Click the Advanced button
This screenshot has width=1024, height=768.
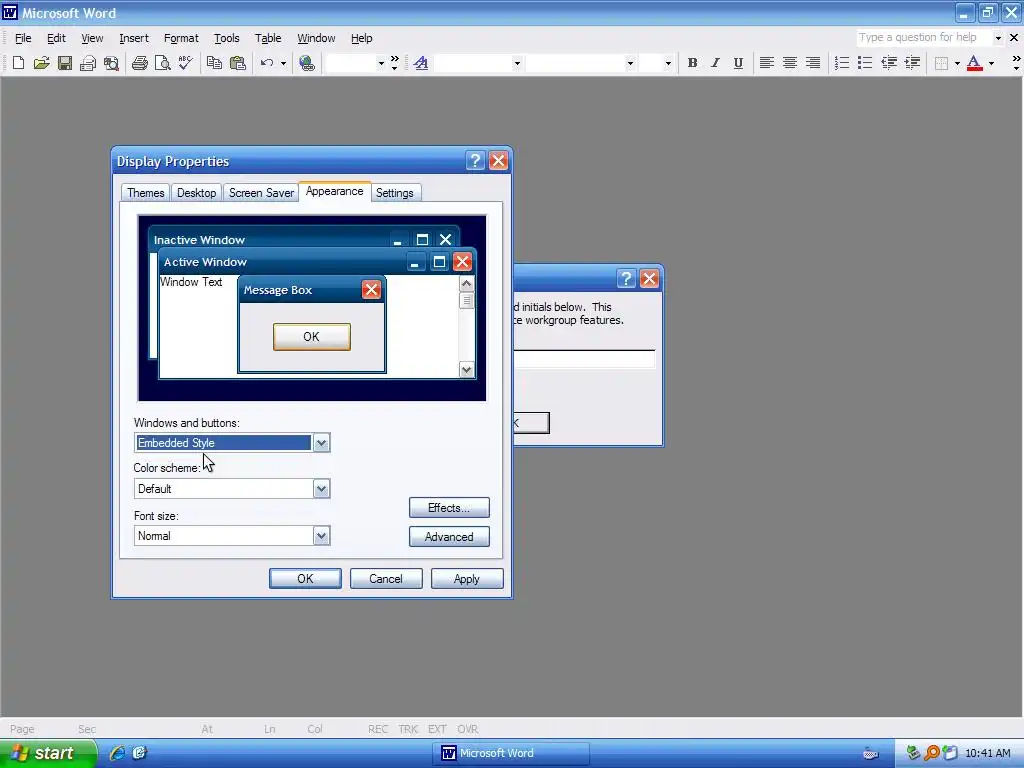tap(449, 537)
